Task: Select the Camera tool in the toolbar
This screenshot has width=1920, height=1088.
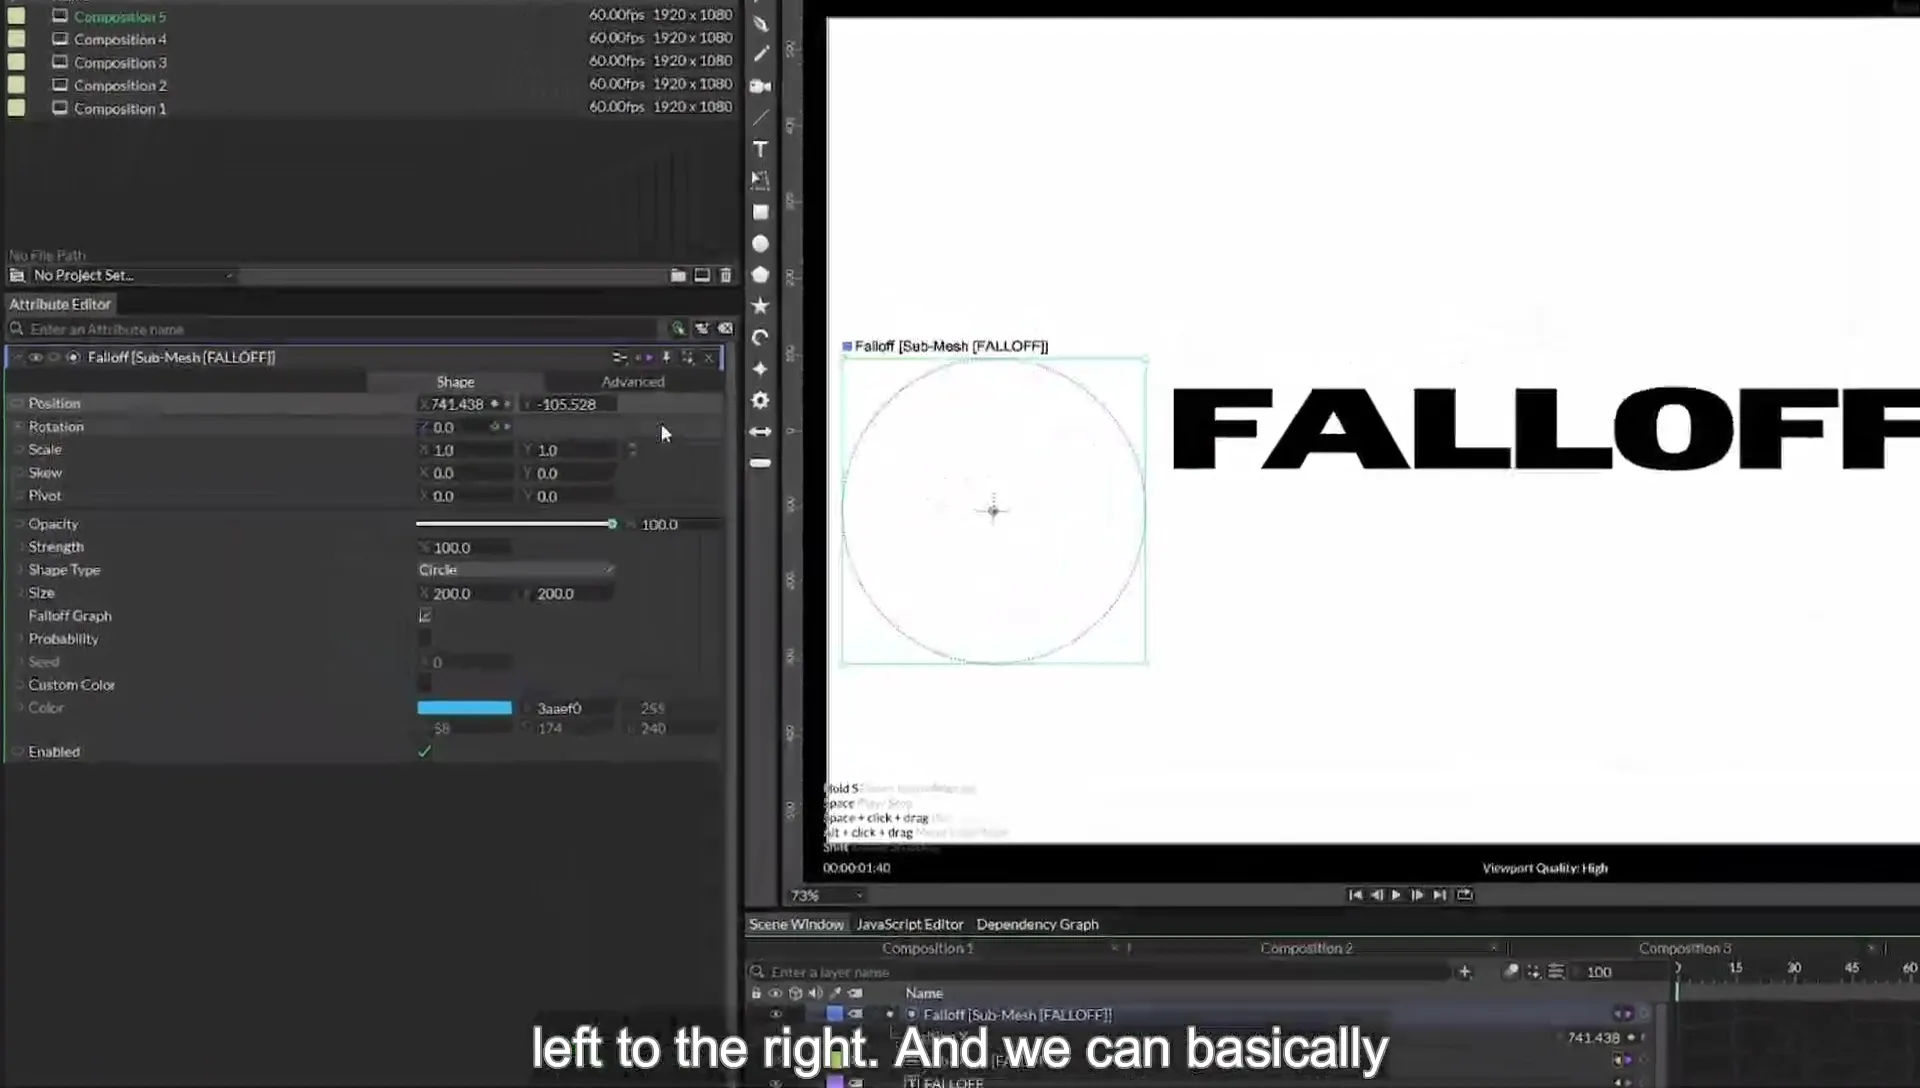Action: point(760,86)
